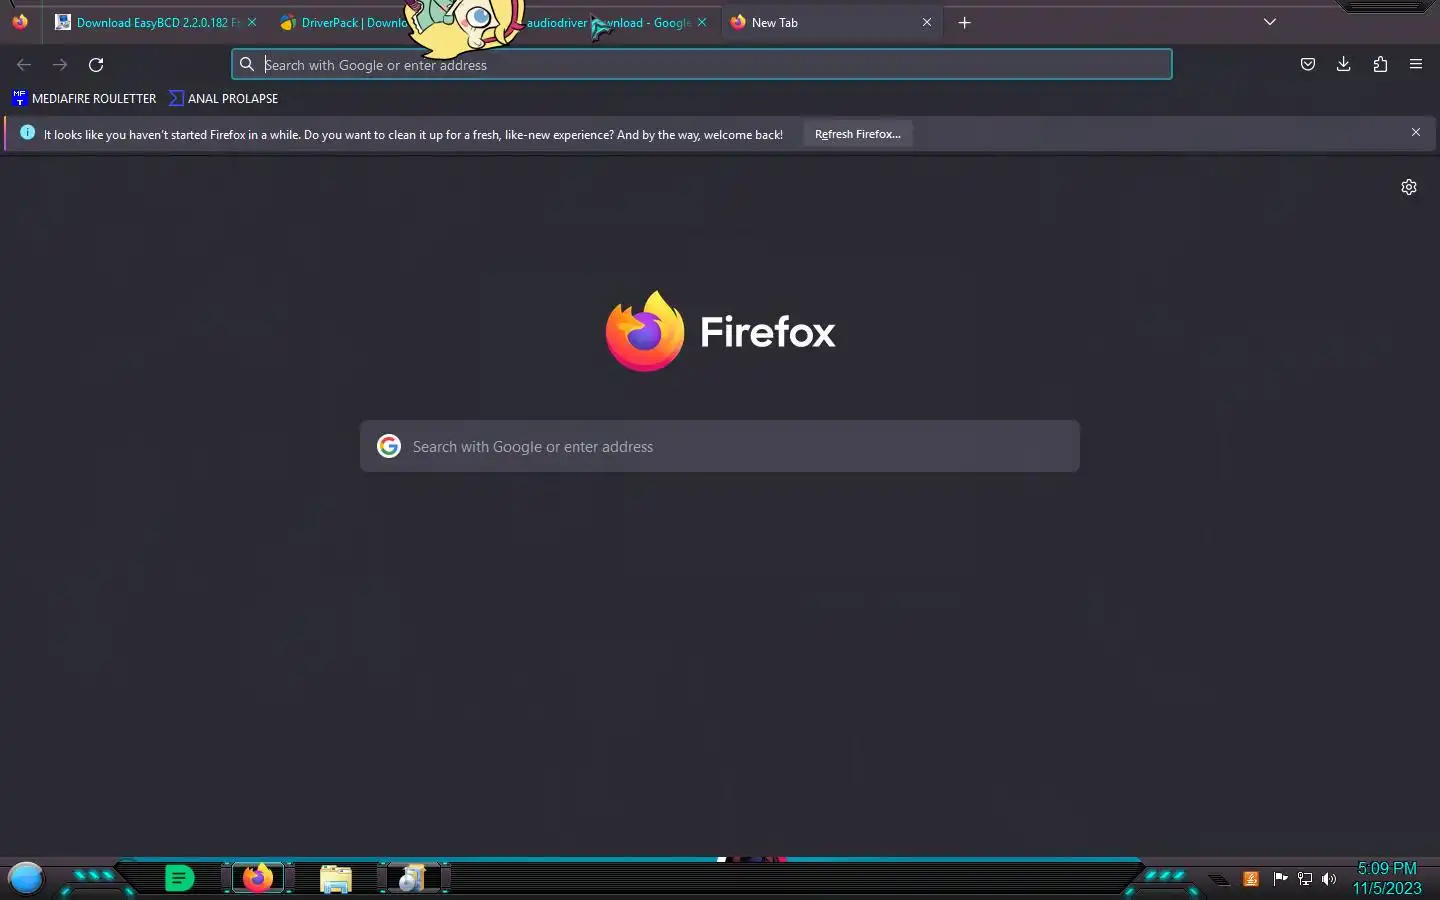Close the audiodriver Google tab
This screenshot has width=1440, height=900.
pos(702,22)
